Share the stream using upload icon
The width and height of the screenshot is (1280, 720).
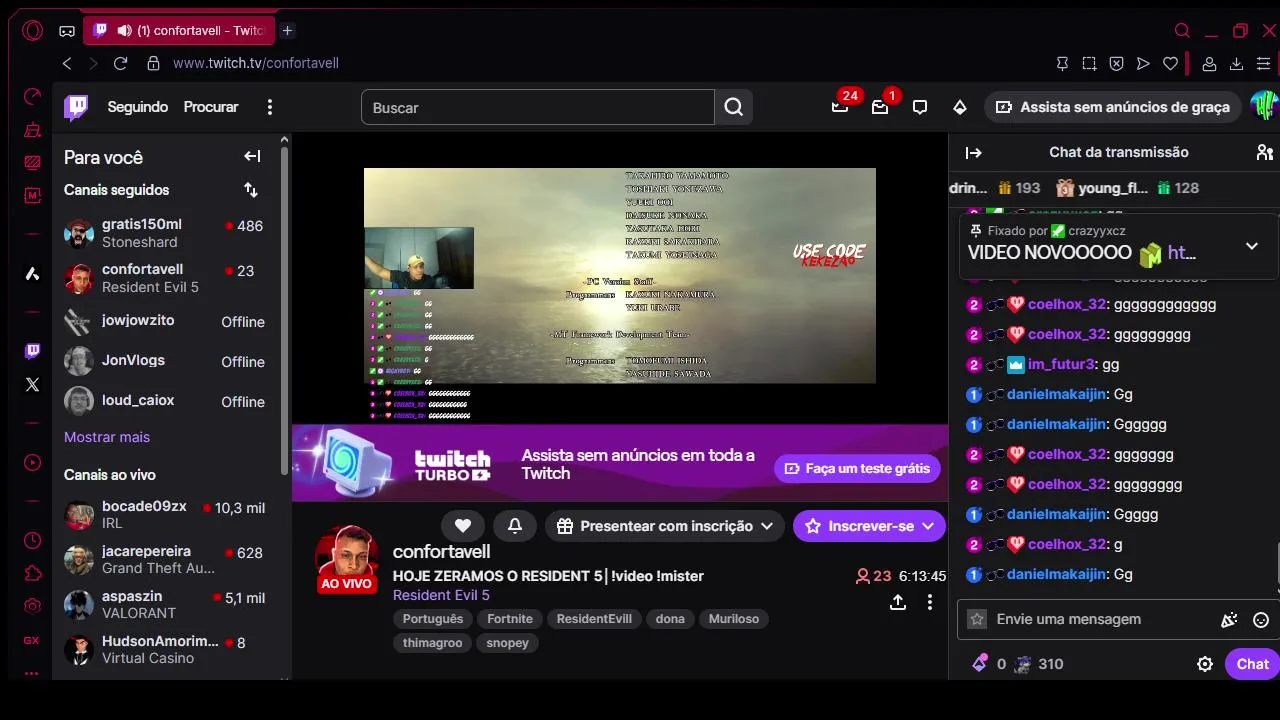898,602
